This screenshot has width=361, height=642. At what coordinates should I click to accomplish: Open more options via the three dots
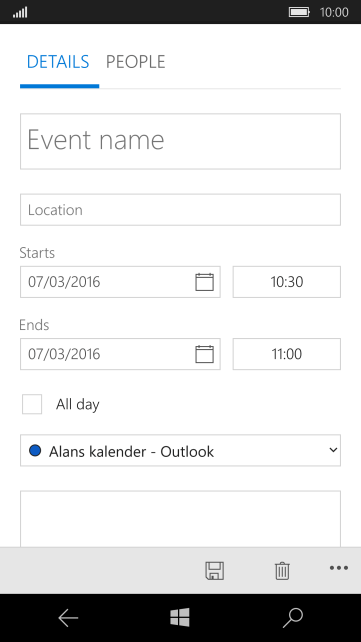[339, 568]
